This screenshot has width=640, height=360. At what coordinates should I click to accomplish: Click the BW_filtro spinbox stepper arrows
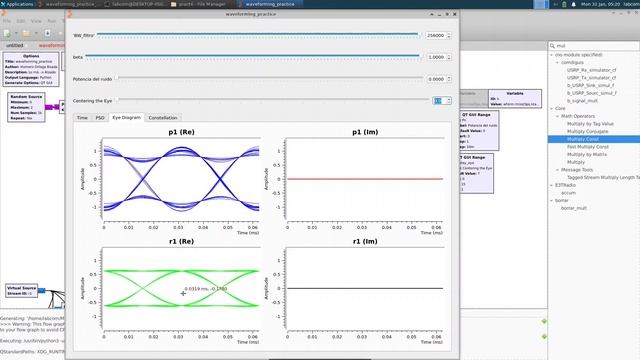449,36
